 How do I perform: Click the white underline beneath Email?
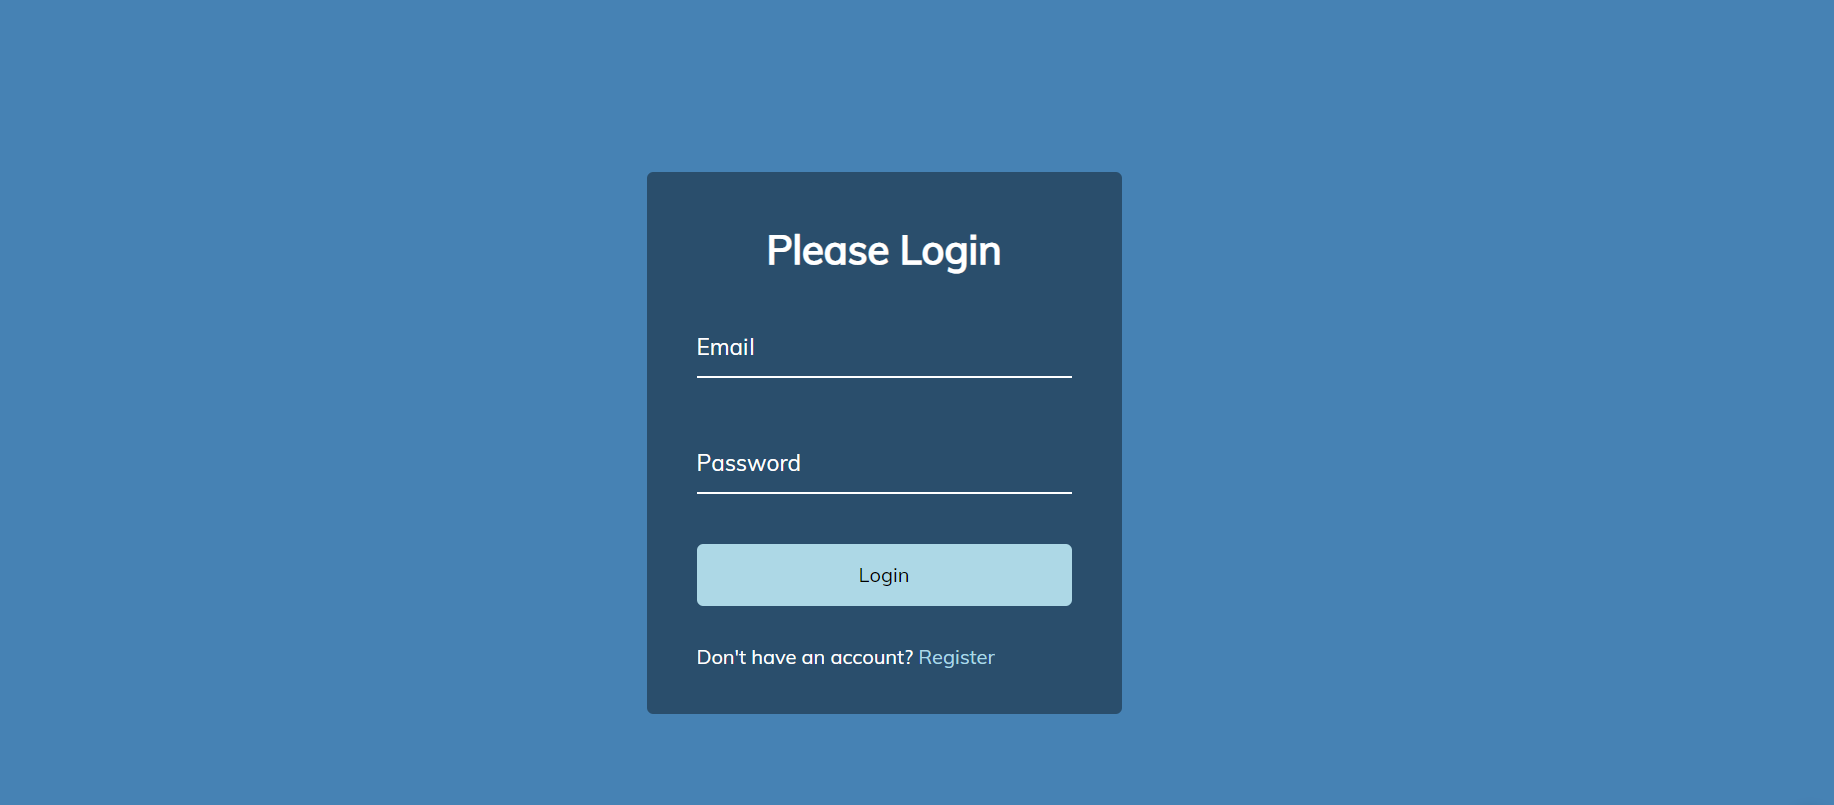coord(884,377)
